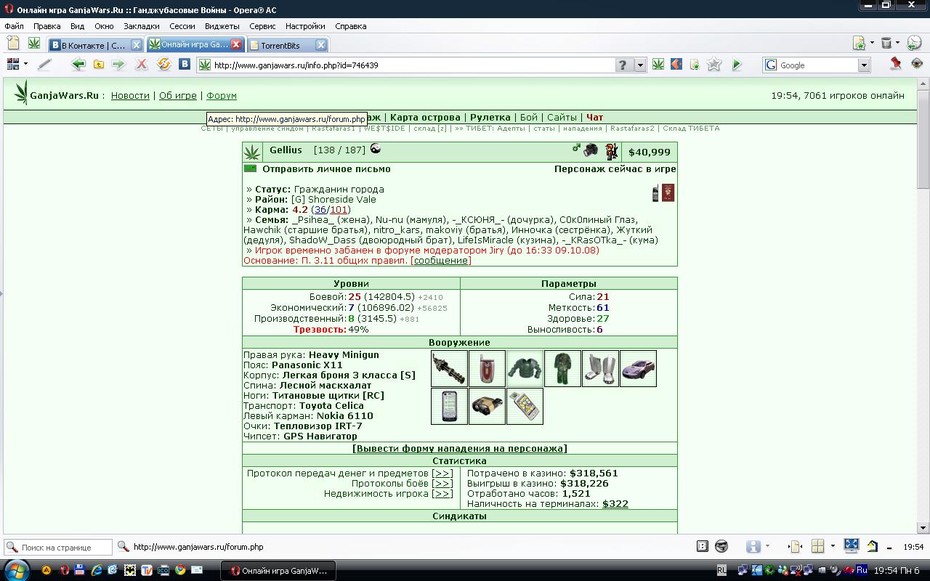This screenshot has height=581, width=930.
Task: Close the В Контакте tab
Action: 136,45
